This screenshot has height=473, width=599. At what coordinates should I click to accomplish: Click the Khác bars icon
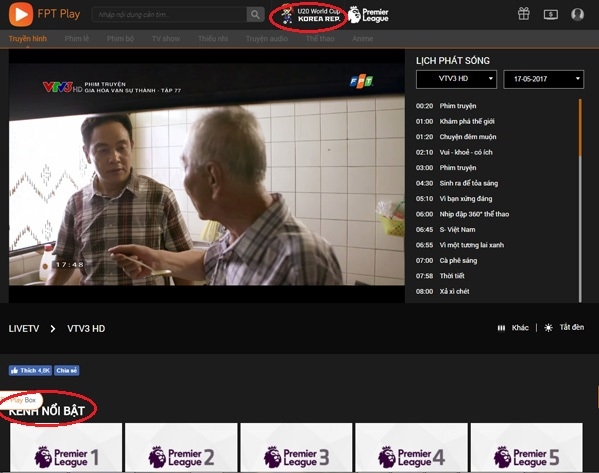click(x=501, y=328)
